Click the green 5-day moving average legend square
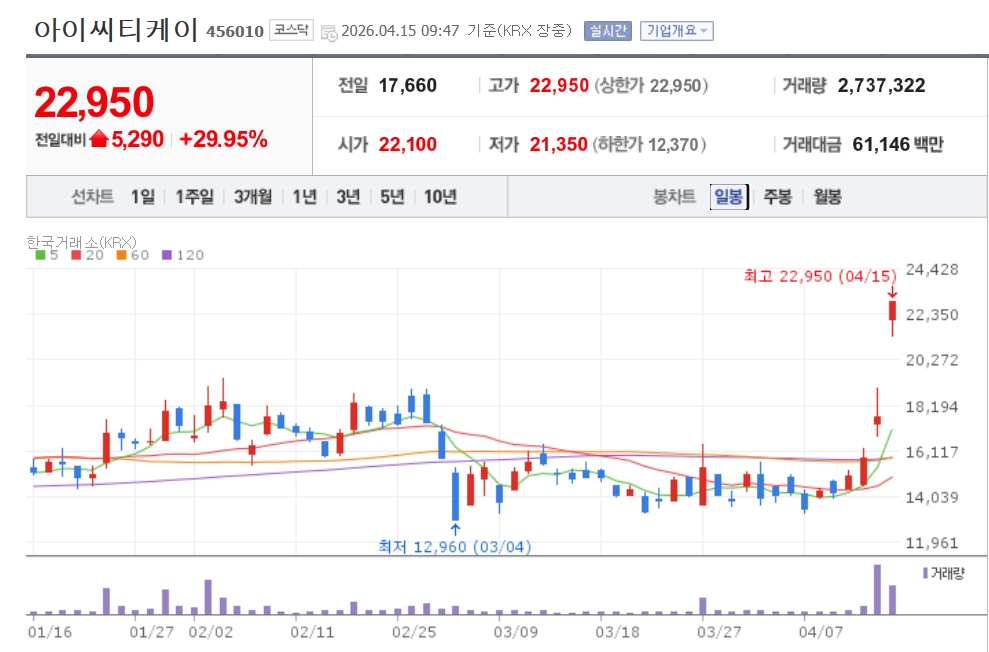The height and width of the screenshot is (652, 989). tap(39, 255)
